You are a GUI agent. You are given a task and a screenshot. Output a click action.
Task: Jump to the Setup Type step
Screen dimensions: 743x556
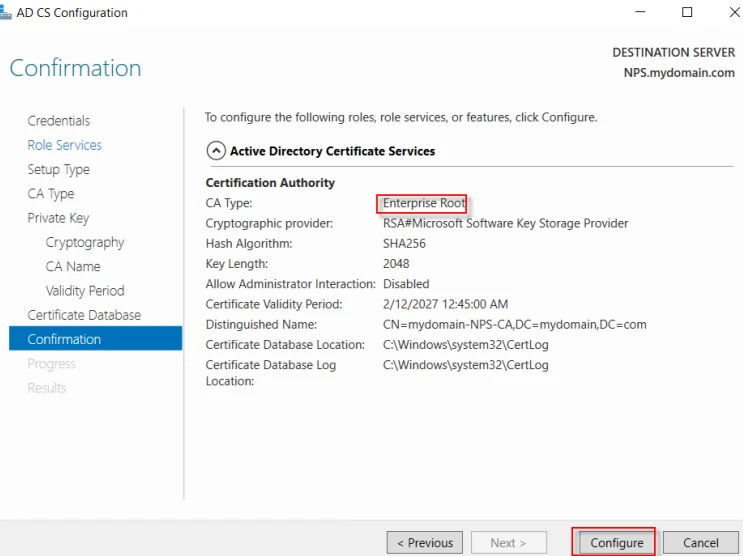pos(58,169)
